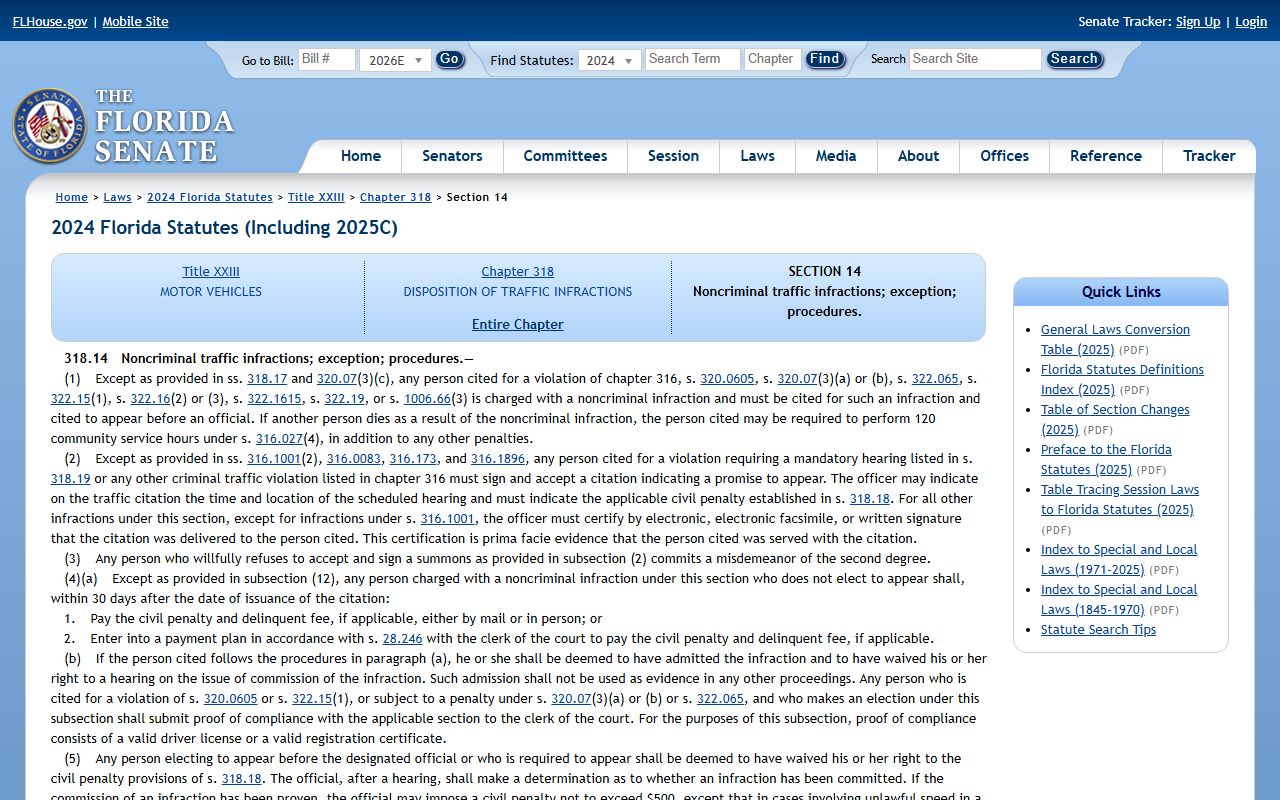The width and height of the screenshot is (1280, 800).
Task: Click the Search button for site search
Action: pyautogui.click(x=1074, y=59)
